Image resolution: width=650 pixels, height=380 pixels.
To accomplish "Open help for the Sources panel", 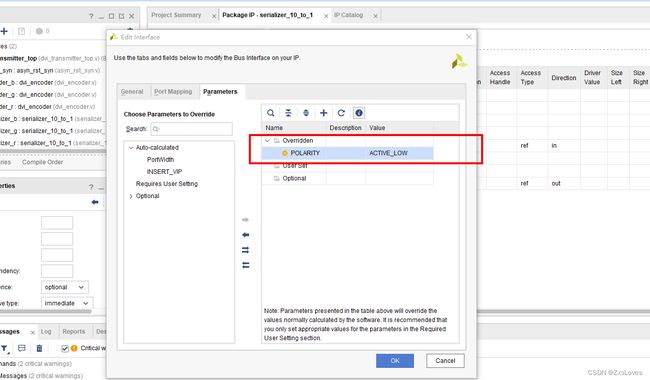I will point(91,16).
